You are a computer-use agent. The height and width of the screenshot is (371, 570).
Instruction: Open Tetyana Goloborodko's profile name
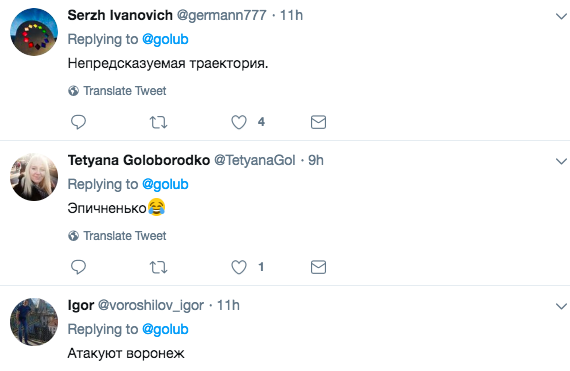coord(139,160)
